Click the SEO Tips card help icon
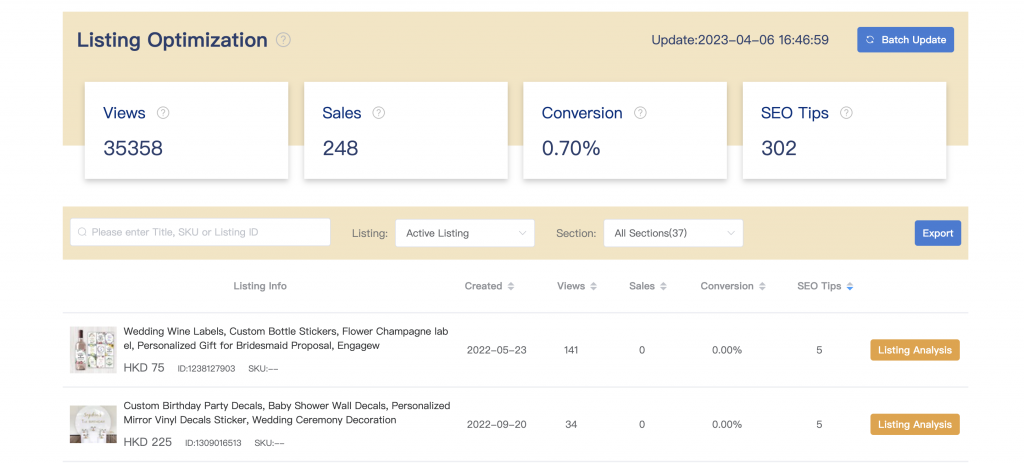 (x=846, y=113)
